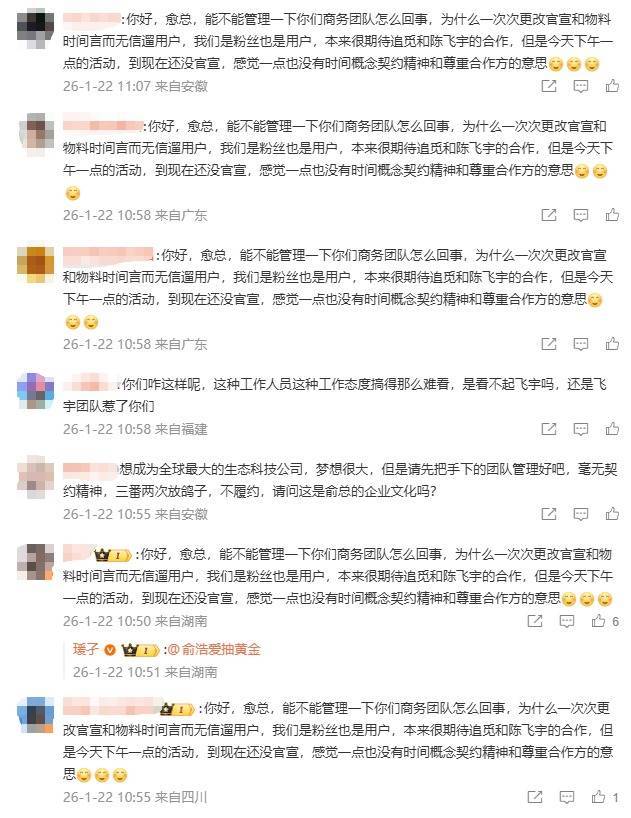Reply to the 10:58 comment from 福建
This screenshot has width=631, height=818.
coord(580,429)
